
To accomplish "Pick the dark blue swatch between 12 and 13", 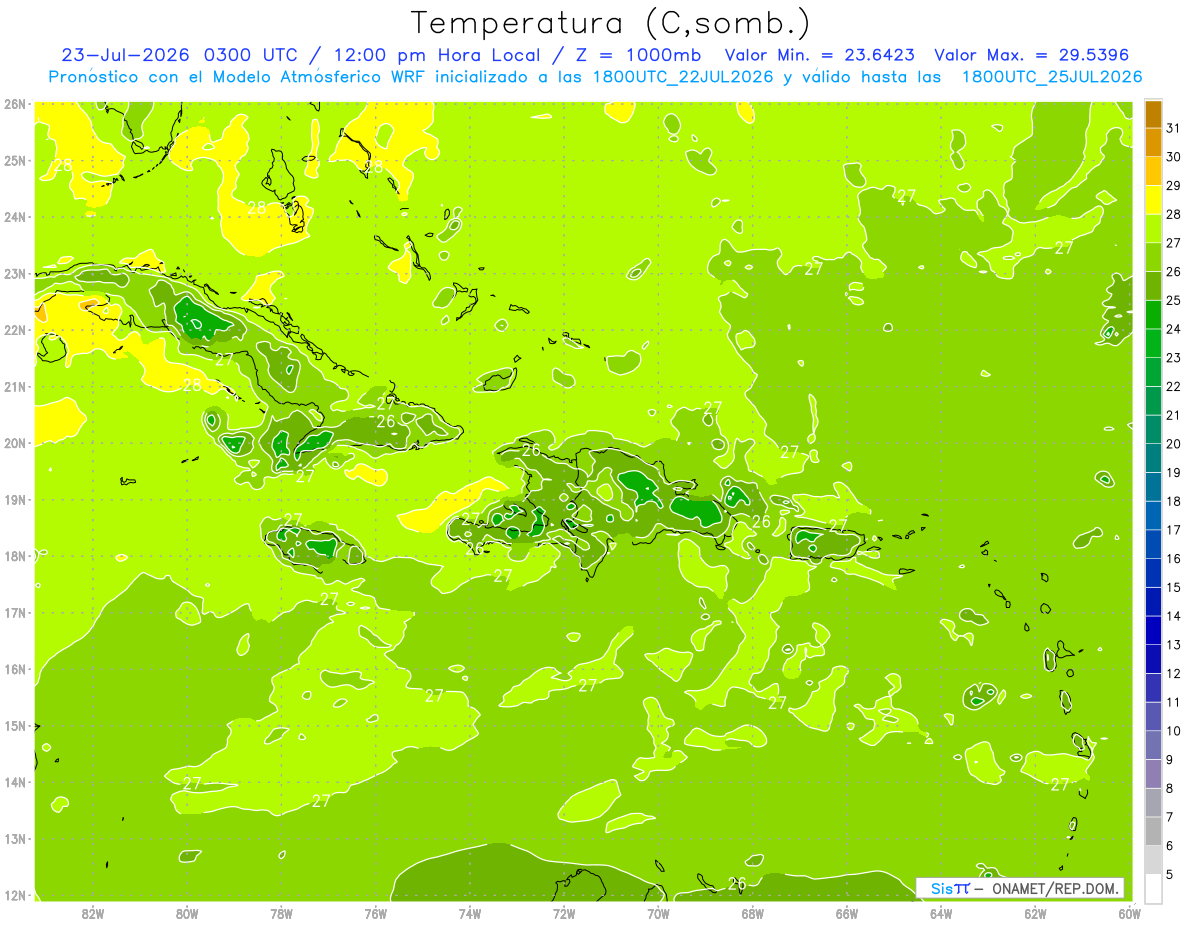I will [1153, 659].
